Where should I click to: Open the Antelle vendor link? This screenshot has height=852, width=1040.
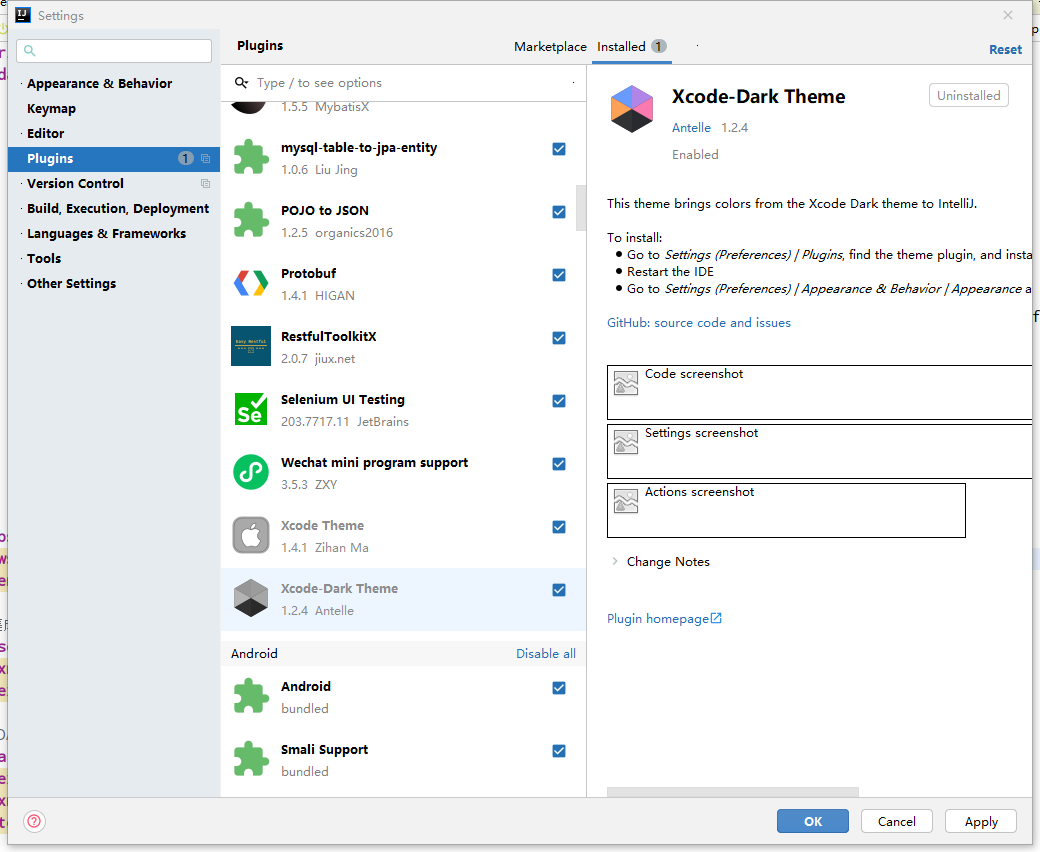point(691,128)
